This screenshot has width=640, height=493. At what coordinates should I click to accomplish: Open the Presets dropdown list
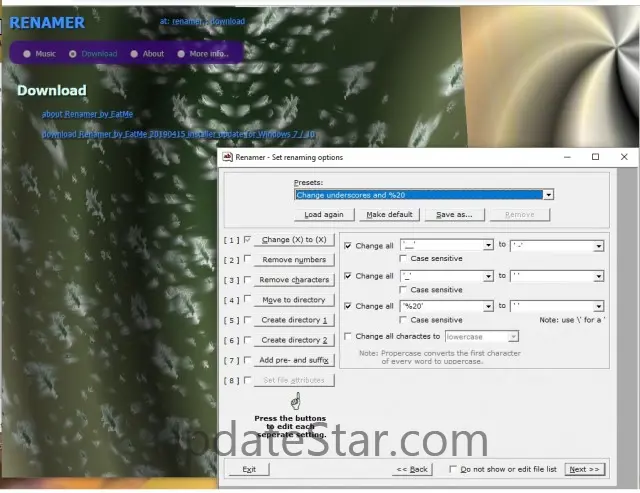tap(548, 195)
